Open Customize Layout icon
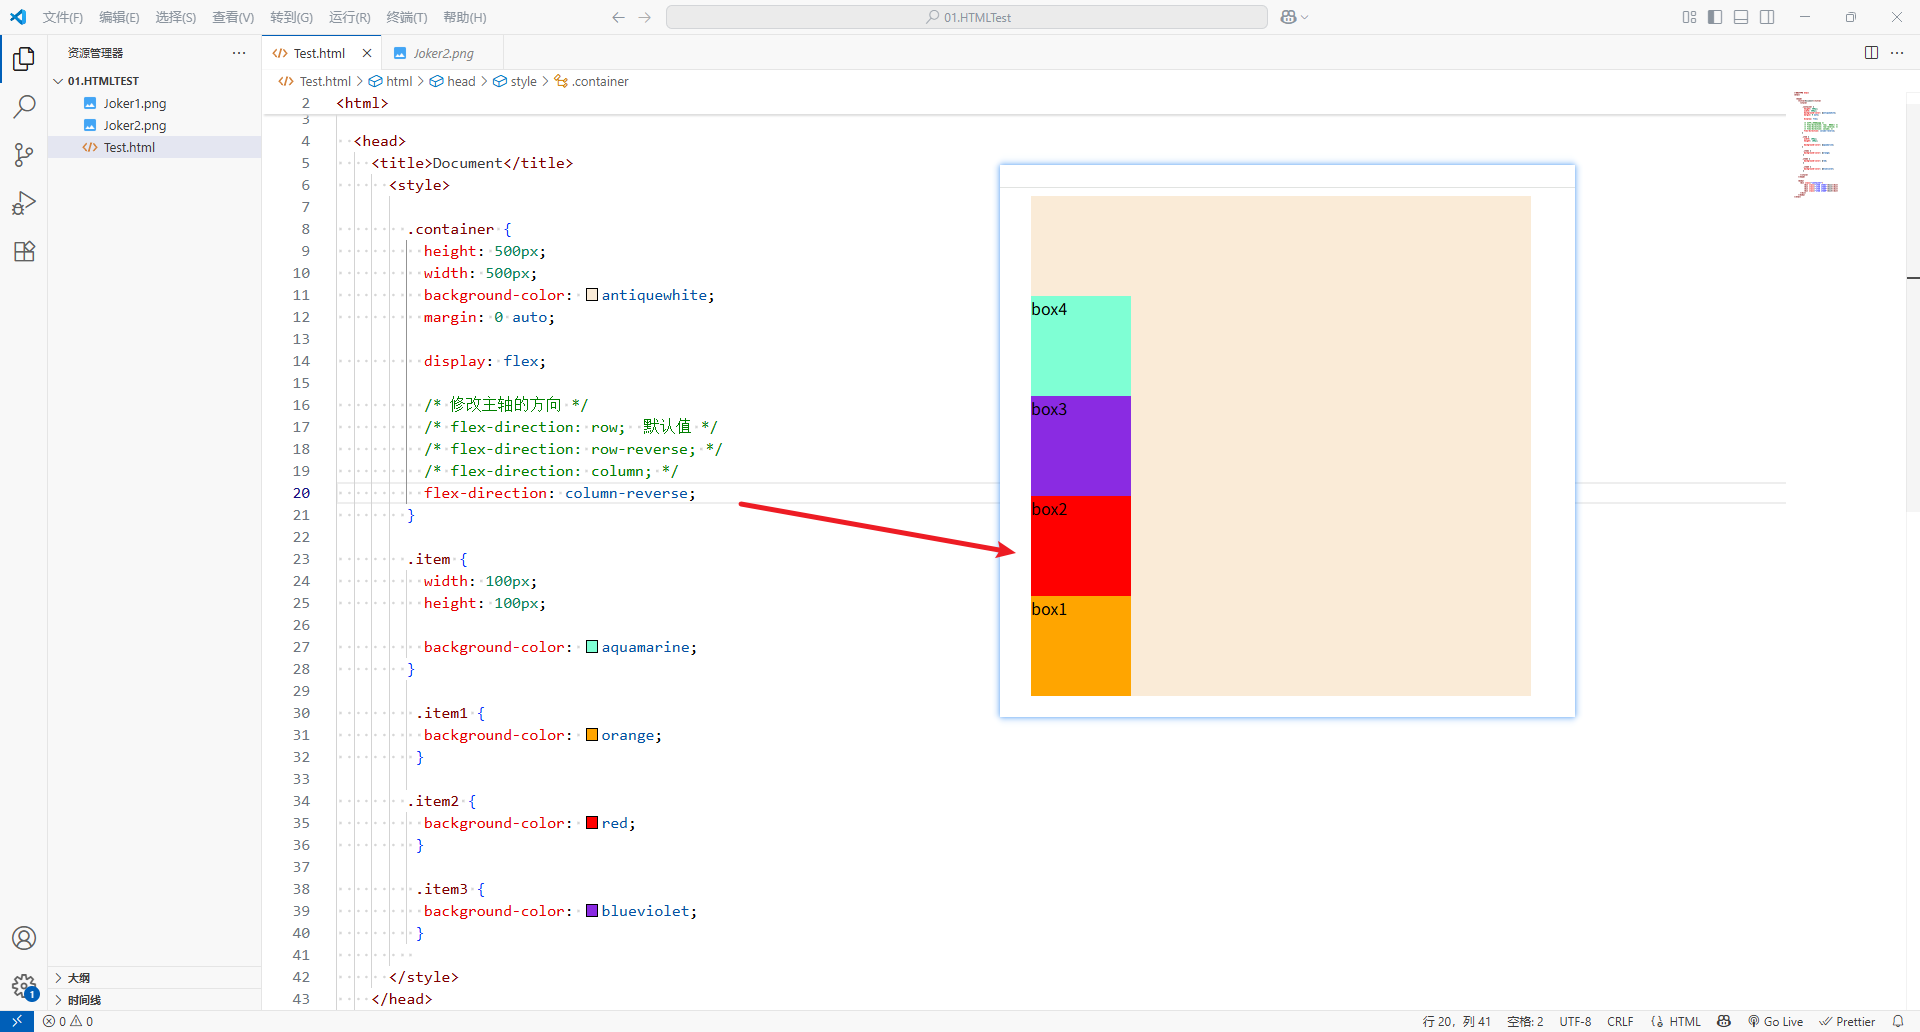 pos(1689,17)
